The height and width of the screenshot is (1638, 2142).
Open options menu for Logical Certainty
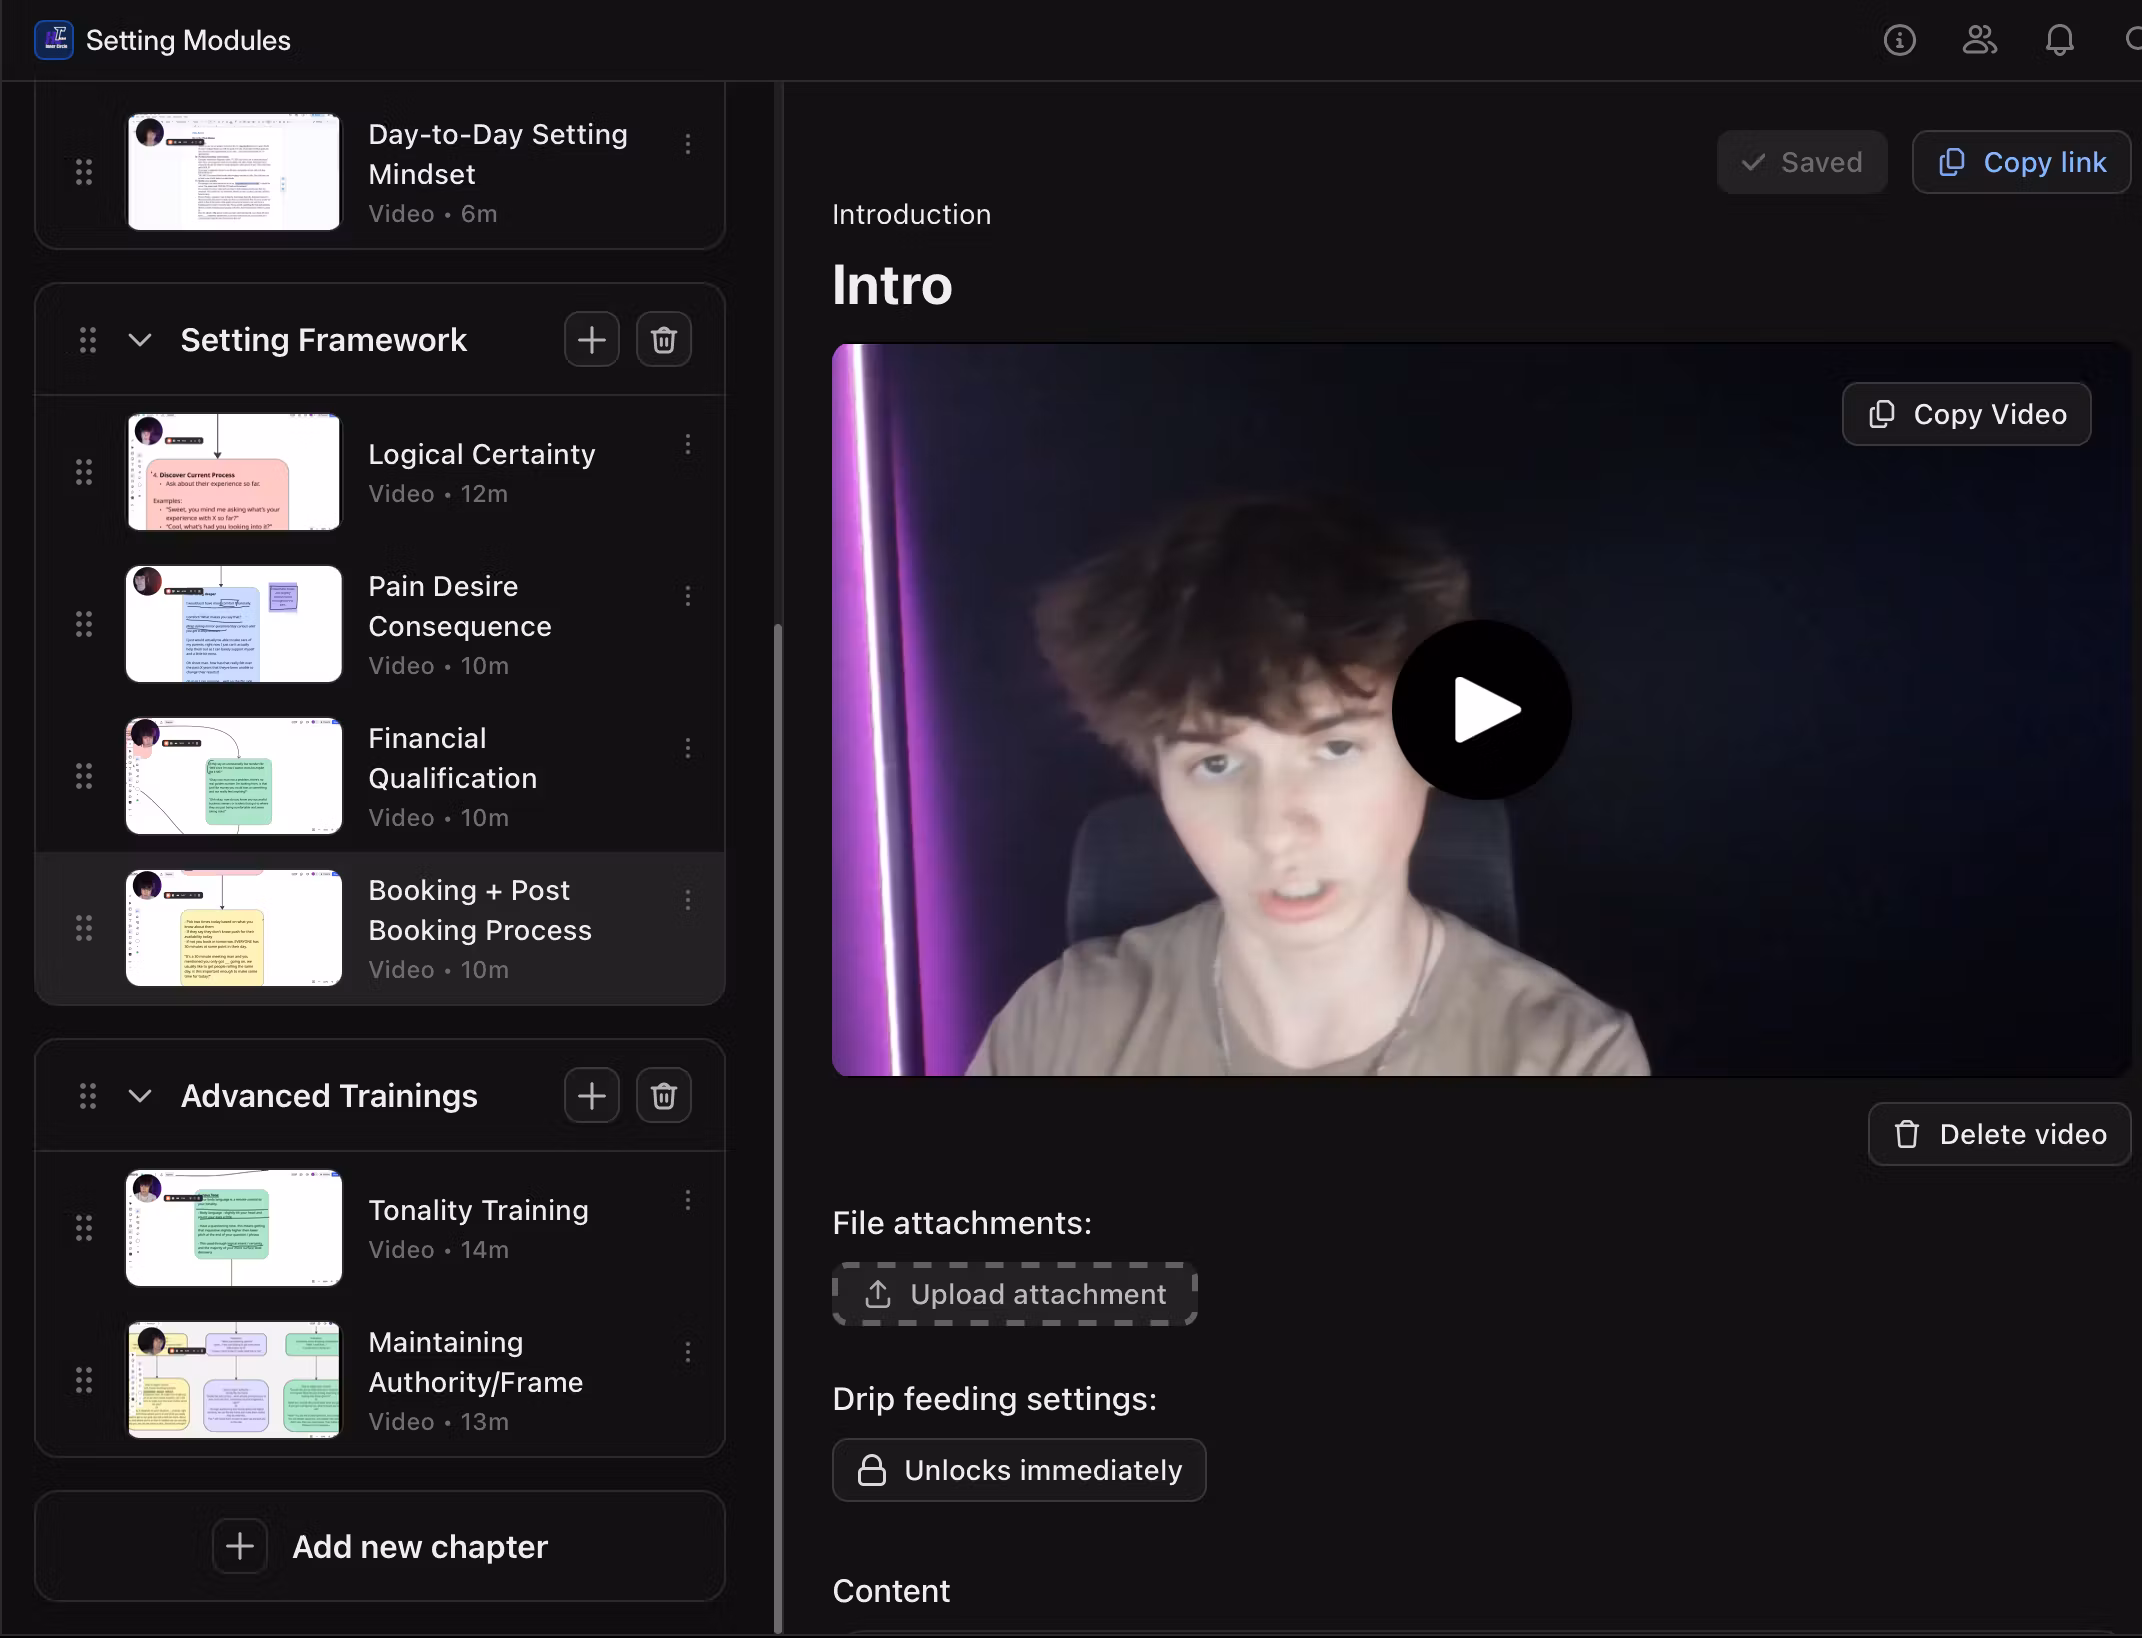tap(688, 445)
